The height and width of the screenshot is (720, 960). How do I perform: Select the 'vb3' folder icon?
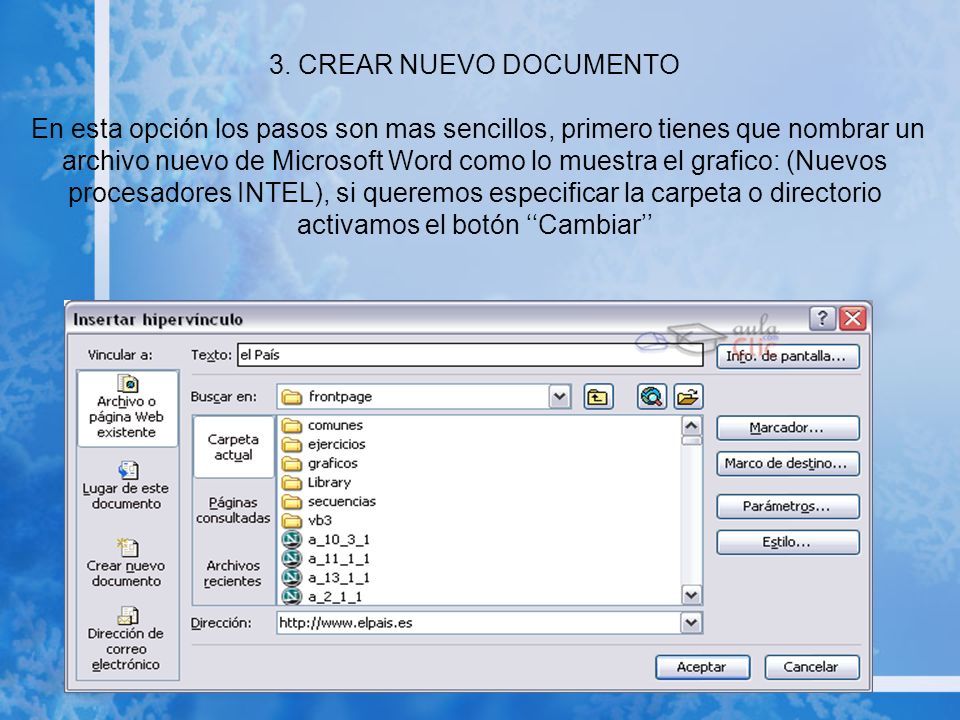click(x=292, y=520)
